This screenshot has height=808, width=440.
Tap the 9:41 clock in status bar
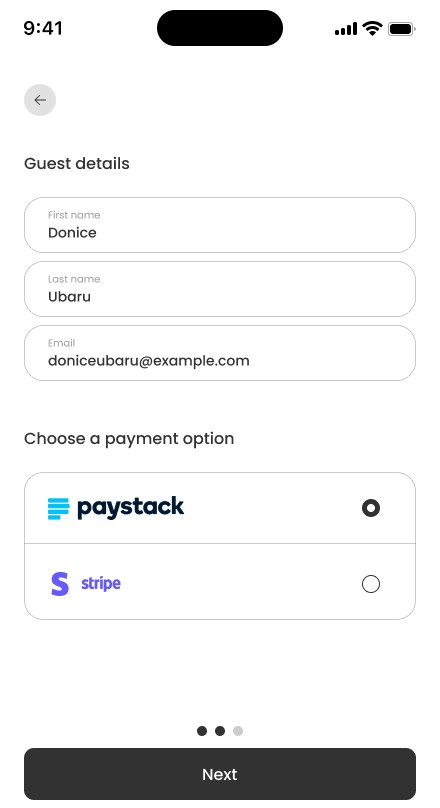(43, 28)
